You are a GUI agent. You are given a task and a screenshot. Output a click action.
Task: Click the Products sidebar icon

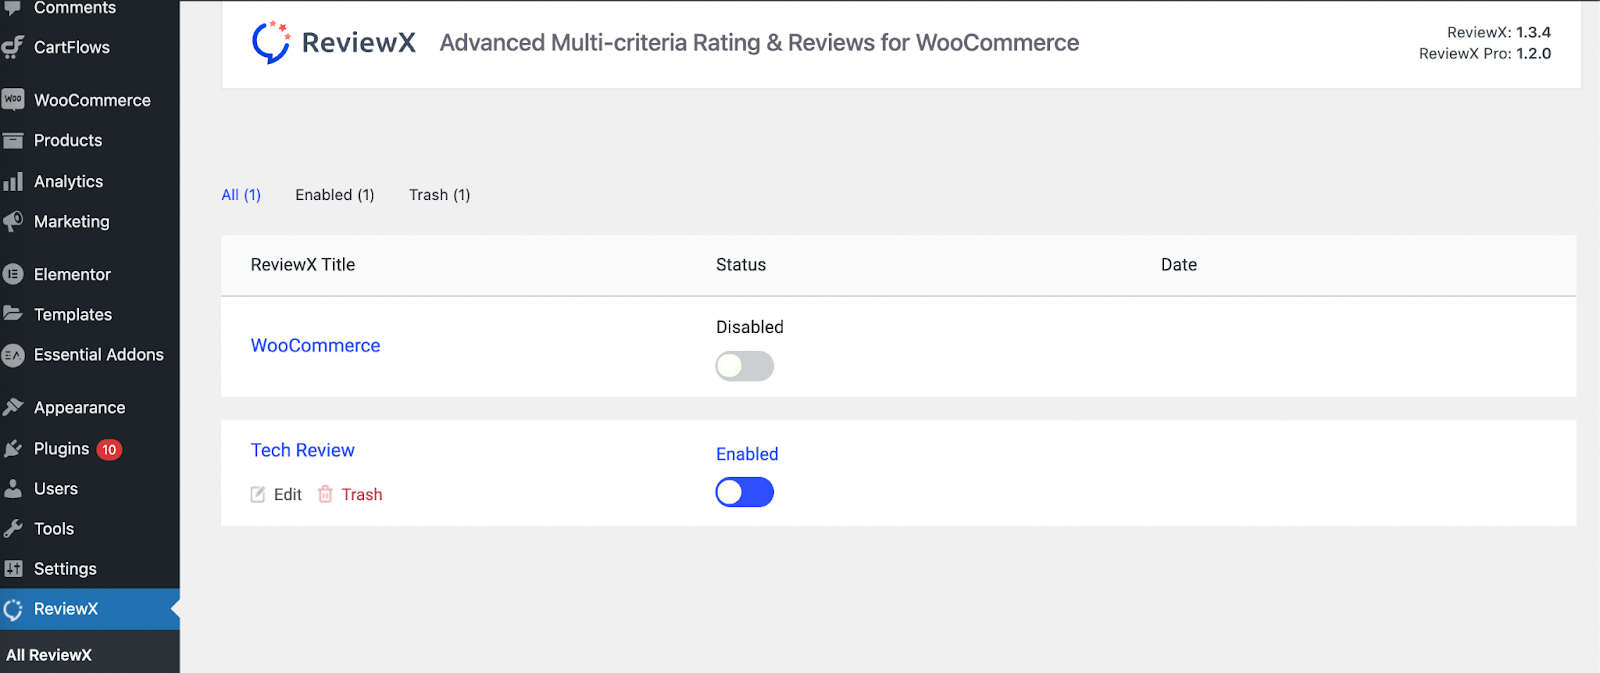13,140
